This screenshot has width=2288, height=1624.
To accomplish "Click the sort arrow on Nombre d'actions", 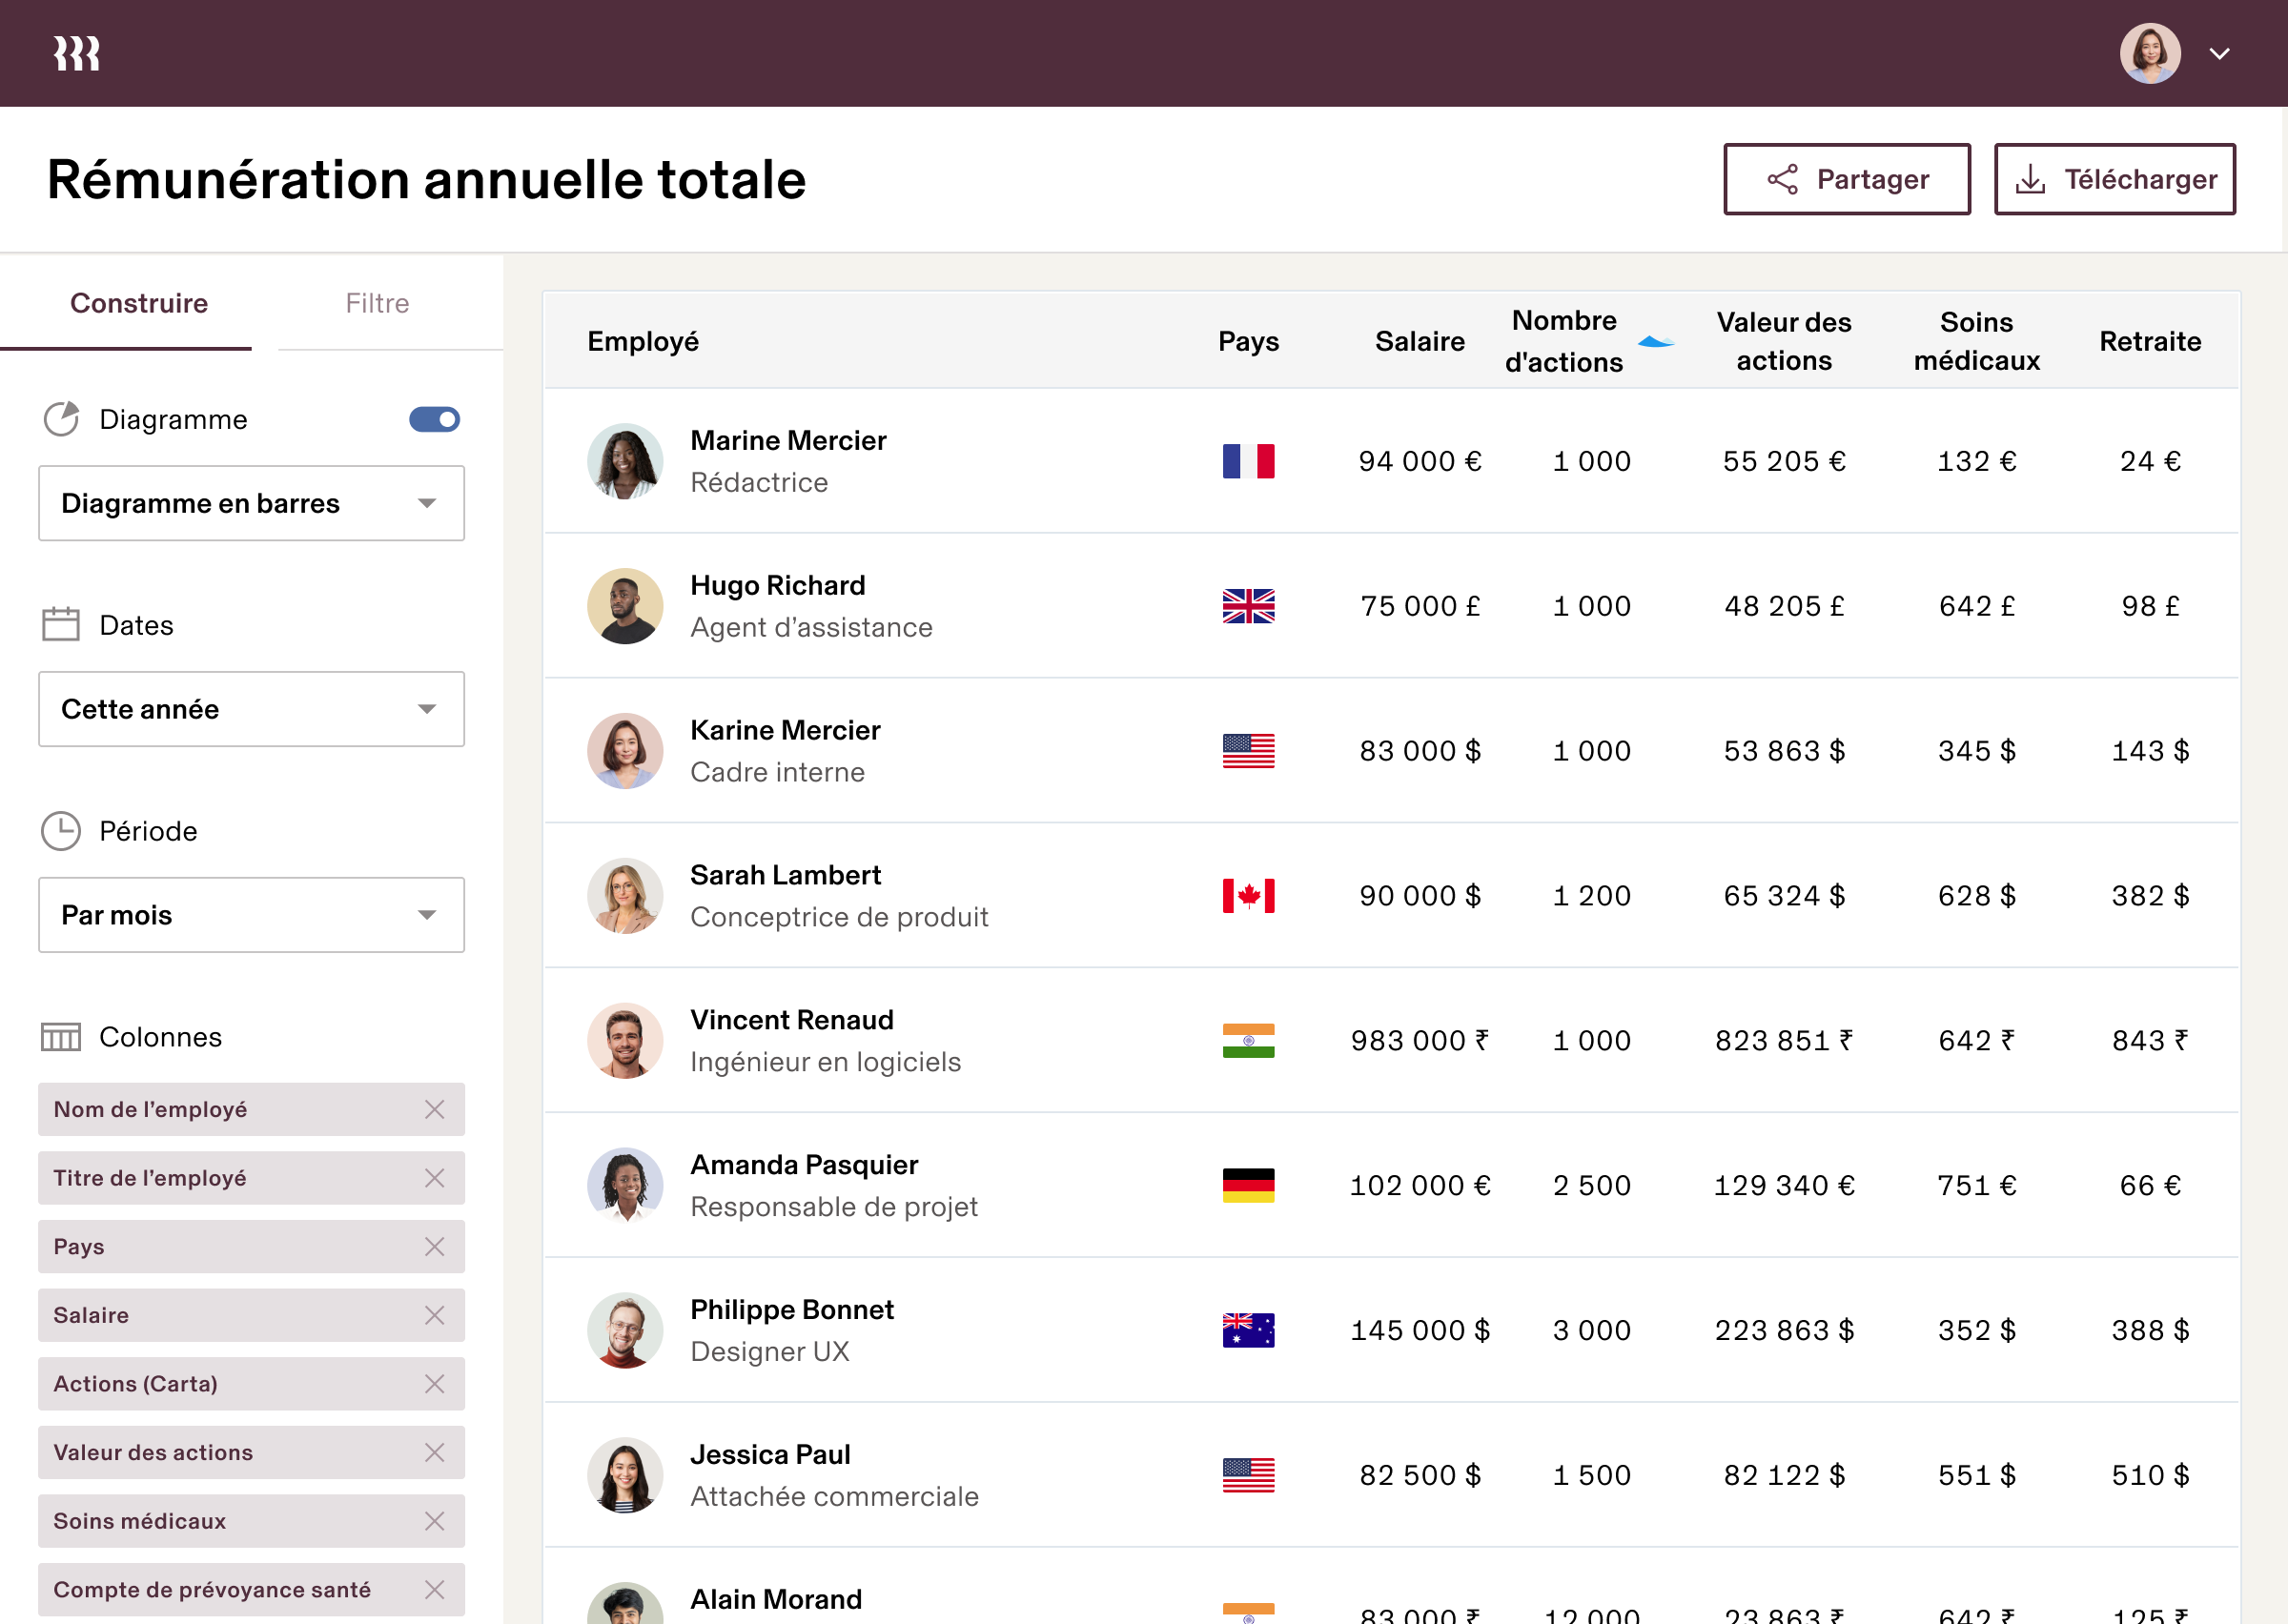I will [1655, 342].
